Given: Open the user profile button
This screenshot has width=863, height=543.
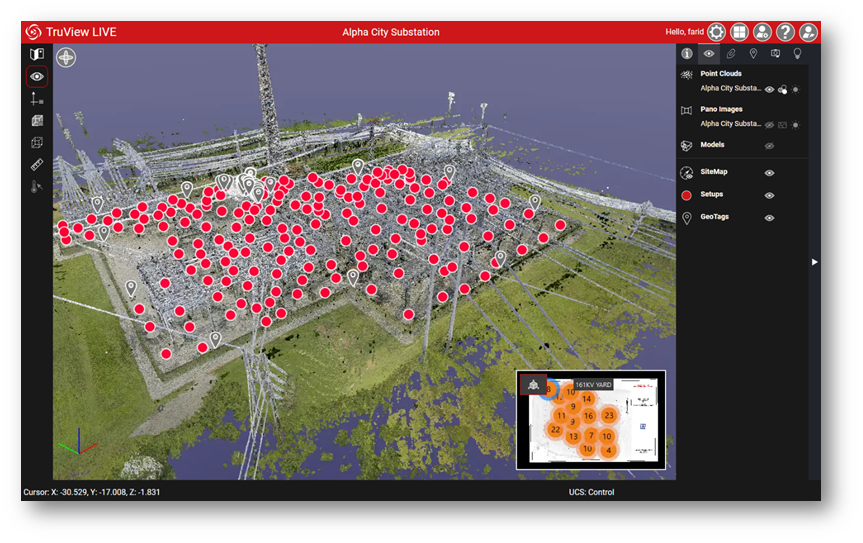Looking at the screenshot, I should tap(808, 32).
